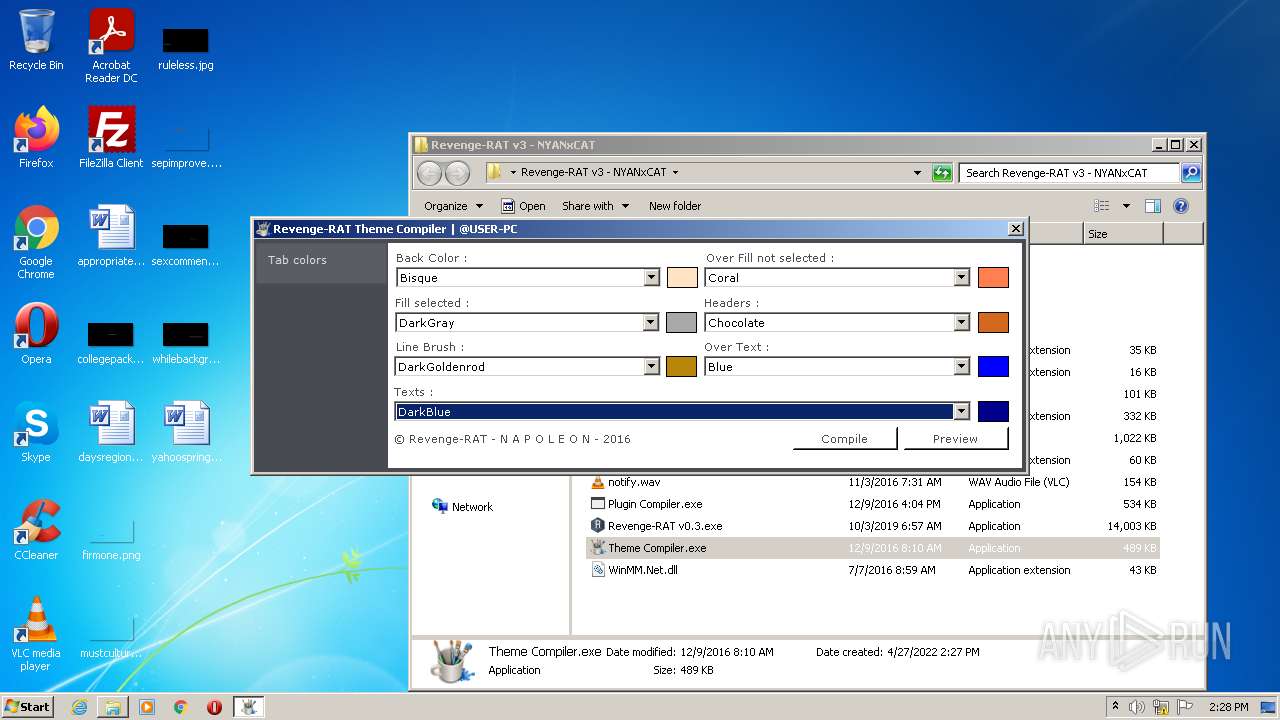The image size is (1280, 720).
Task: Click New folder in Explorer toolbar
Action: [x=675, y=206]
